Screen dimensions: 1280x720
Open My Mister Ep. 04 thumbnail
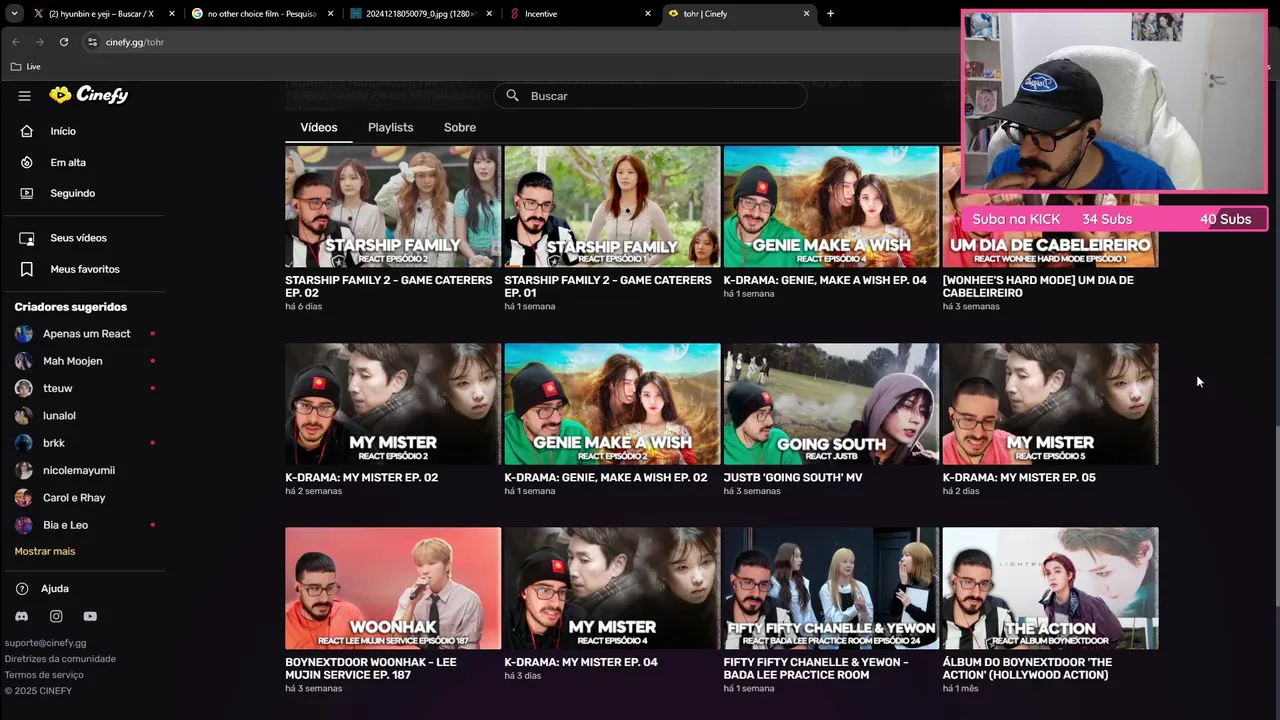click(x=612, y=589)
